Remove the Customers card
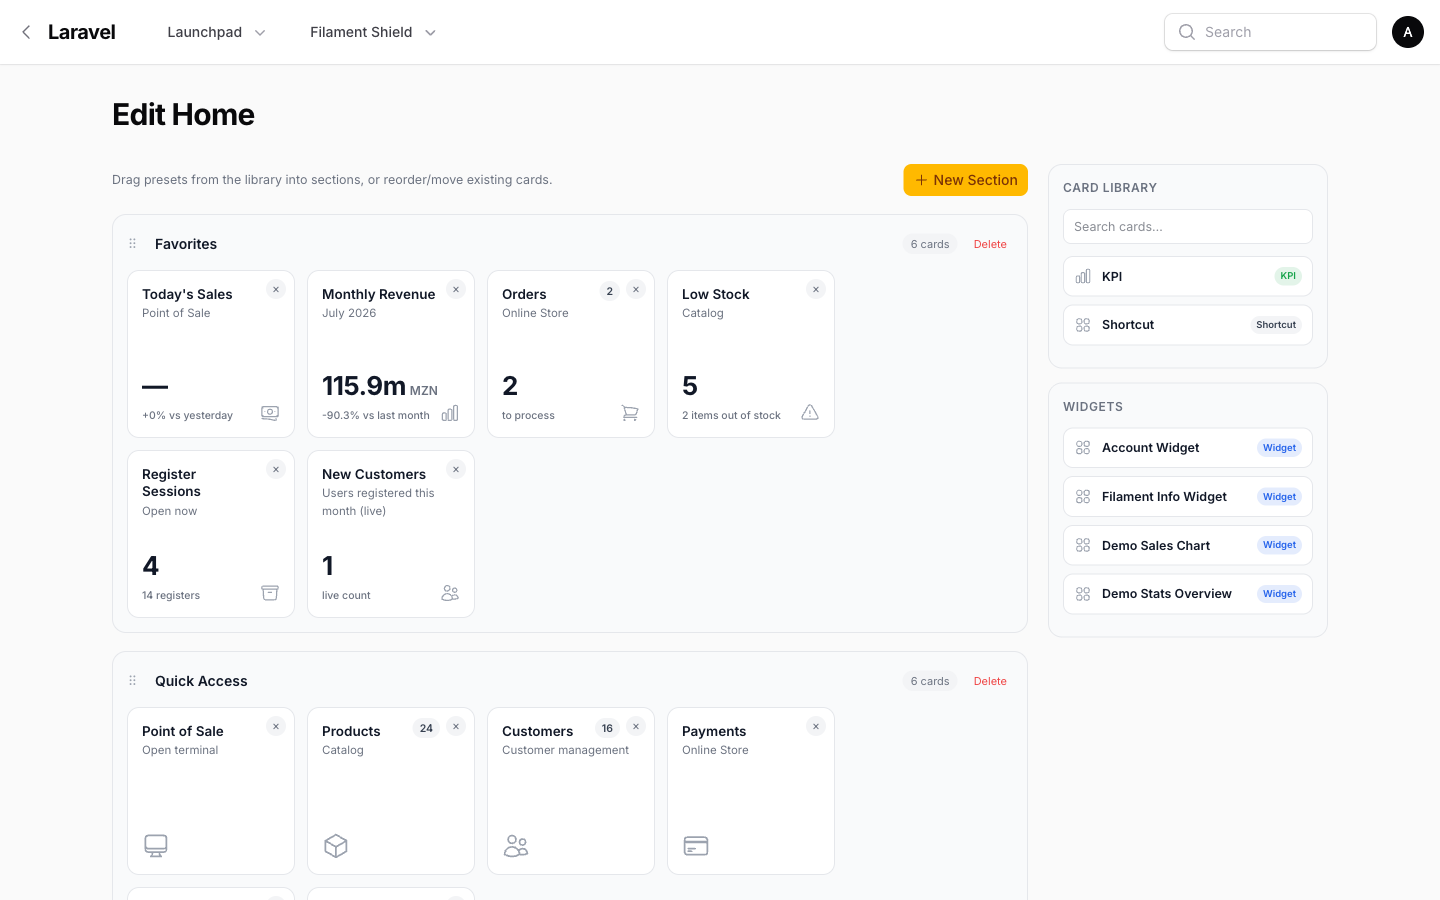The height and width of the screenshot is (900, 1440). [x=636, y=727]
